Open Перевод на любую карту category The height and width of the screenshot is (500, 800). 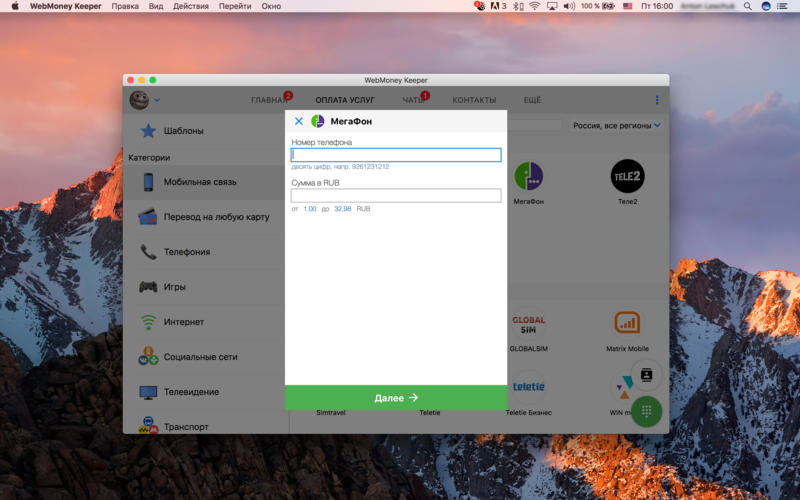tap(206, 217)
